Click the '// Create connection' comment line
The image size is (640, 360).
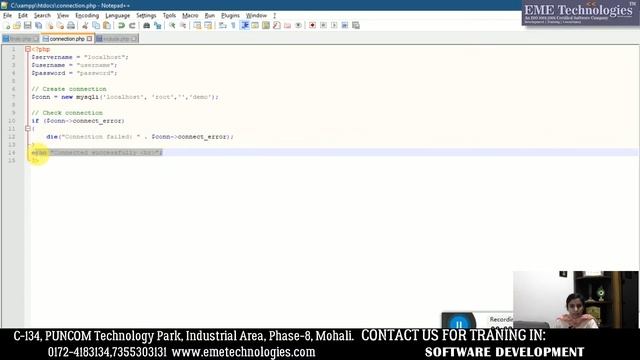pyautogui.click(x=69, y=89)
